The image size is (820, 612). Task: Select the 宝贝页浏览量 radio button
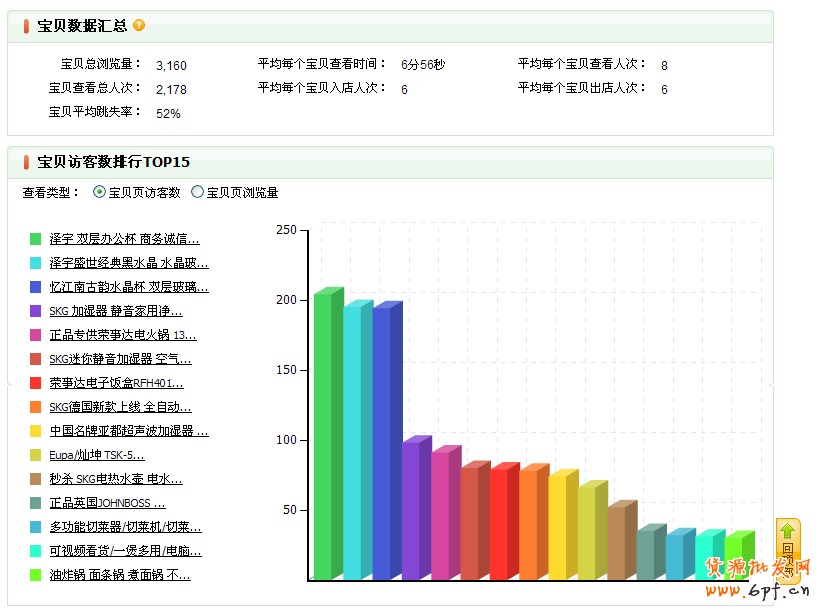(197, 192)
